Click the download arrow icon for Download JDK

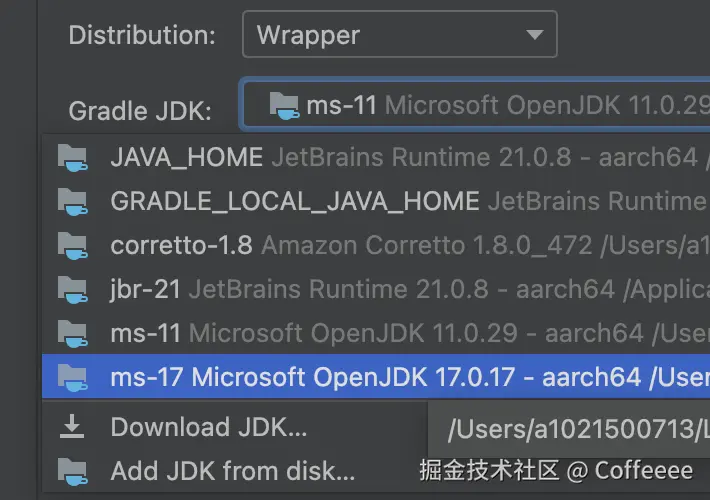pos(72,427)
